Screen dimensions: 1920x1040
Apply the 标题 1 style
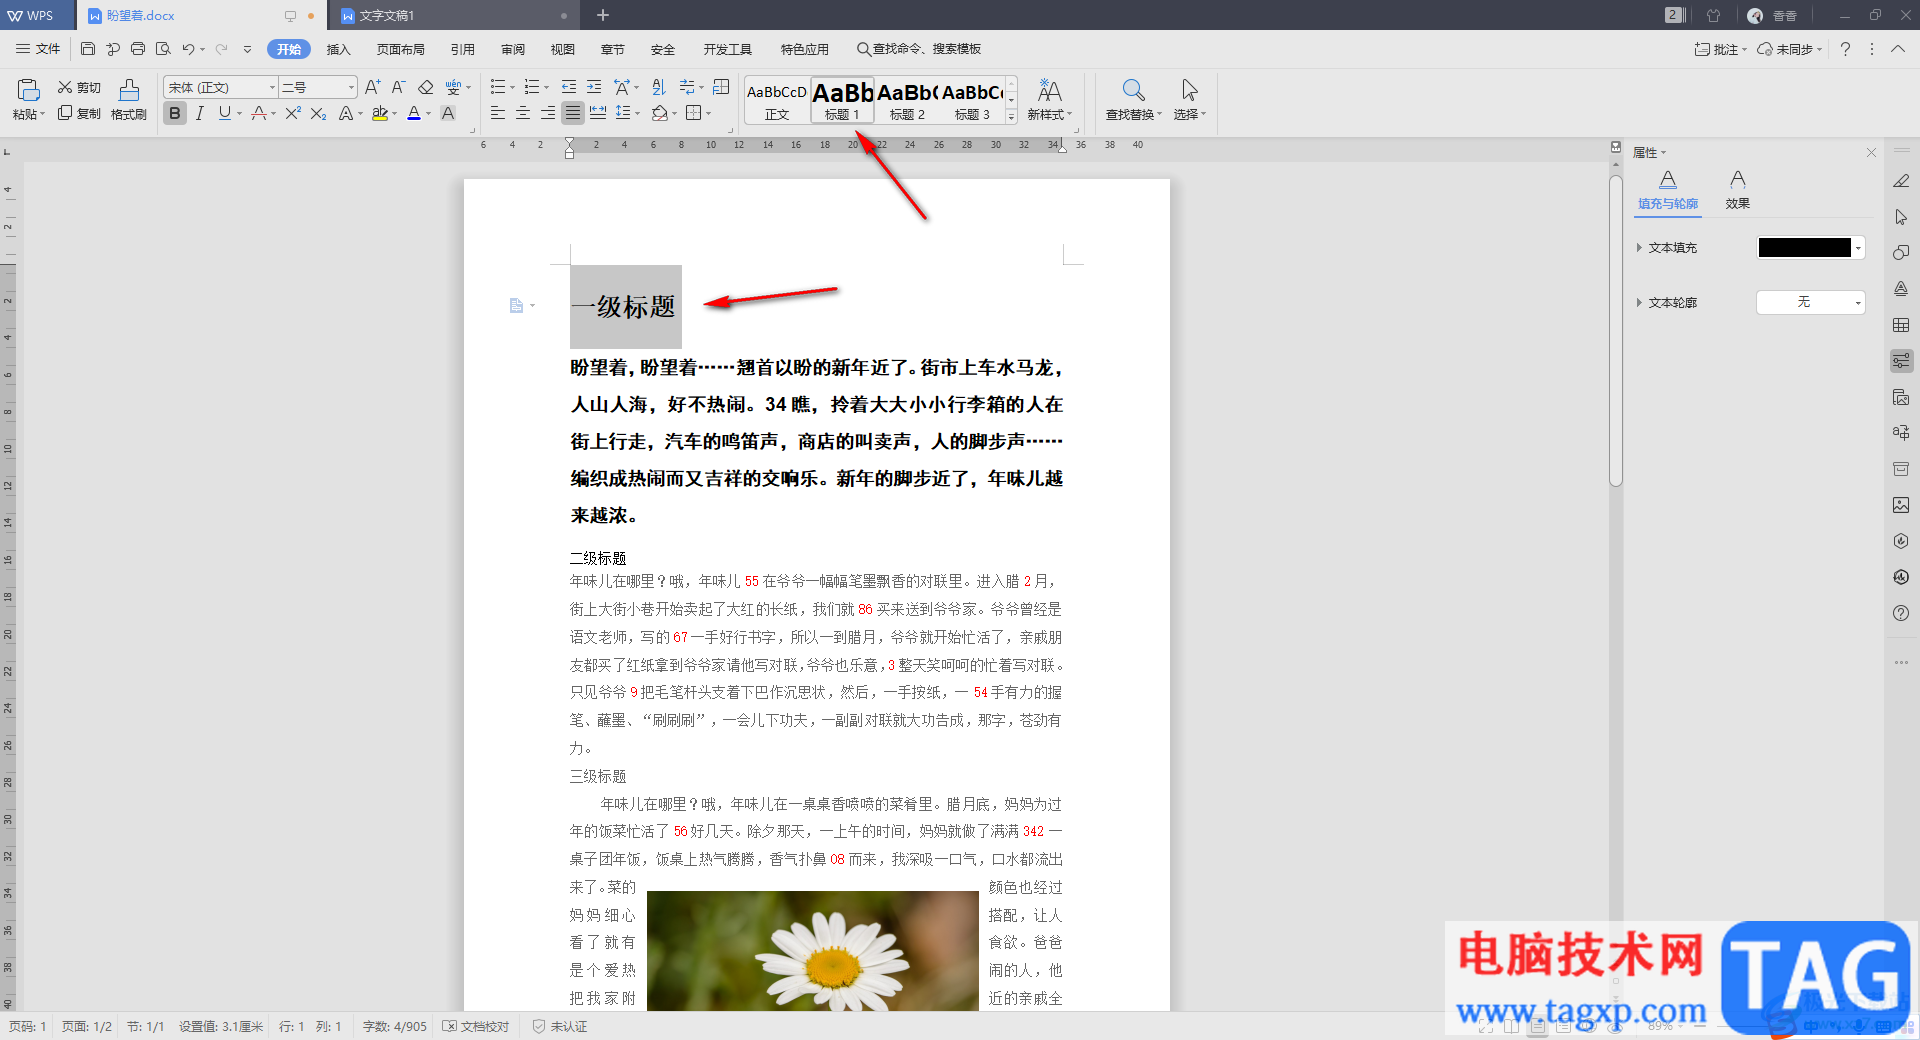coord(842,101)
